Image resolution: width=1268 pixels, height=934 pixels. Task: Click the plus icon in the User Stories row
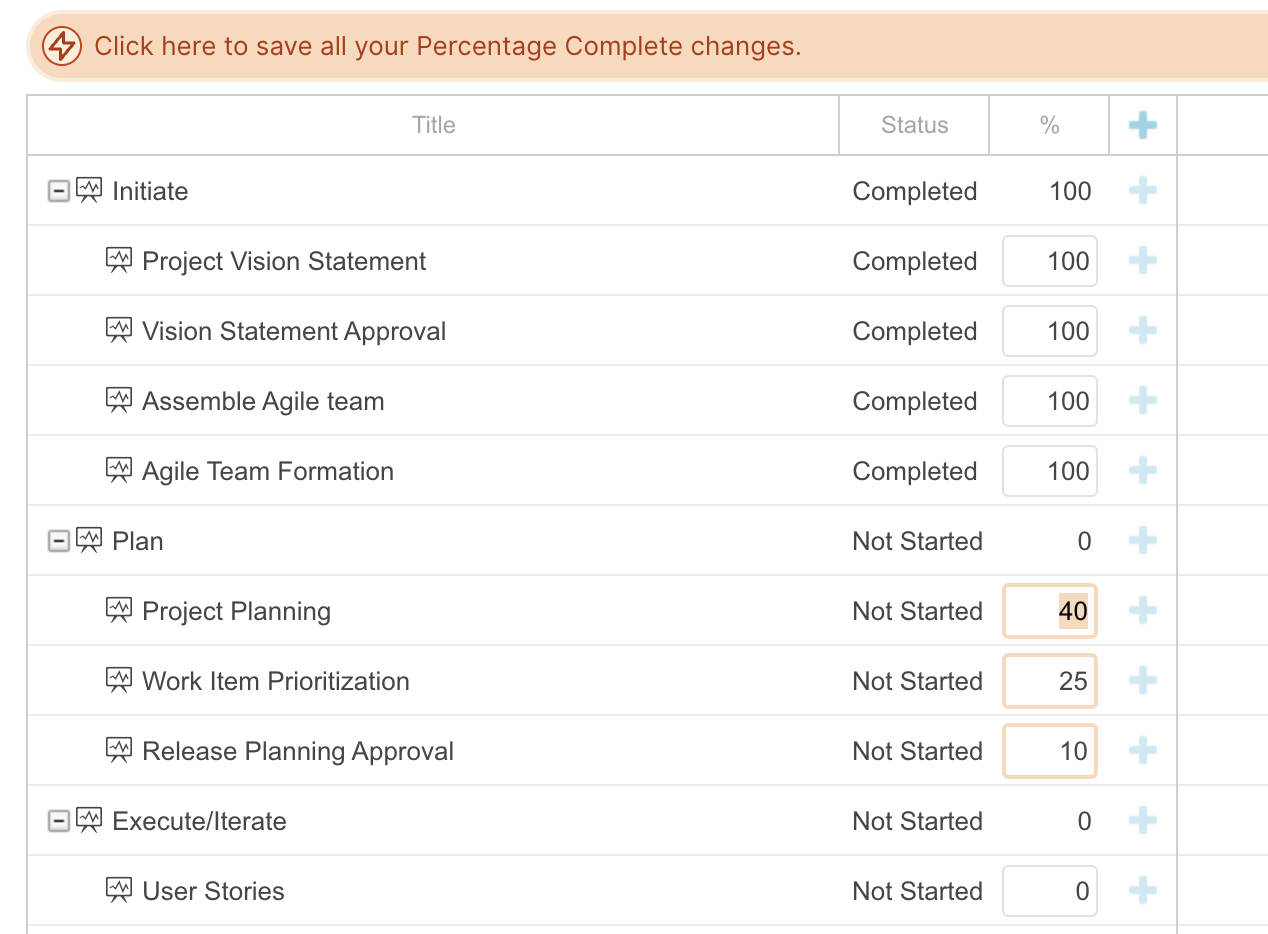(1143, 891)
